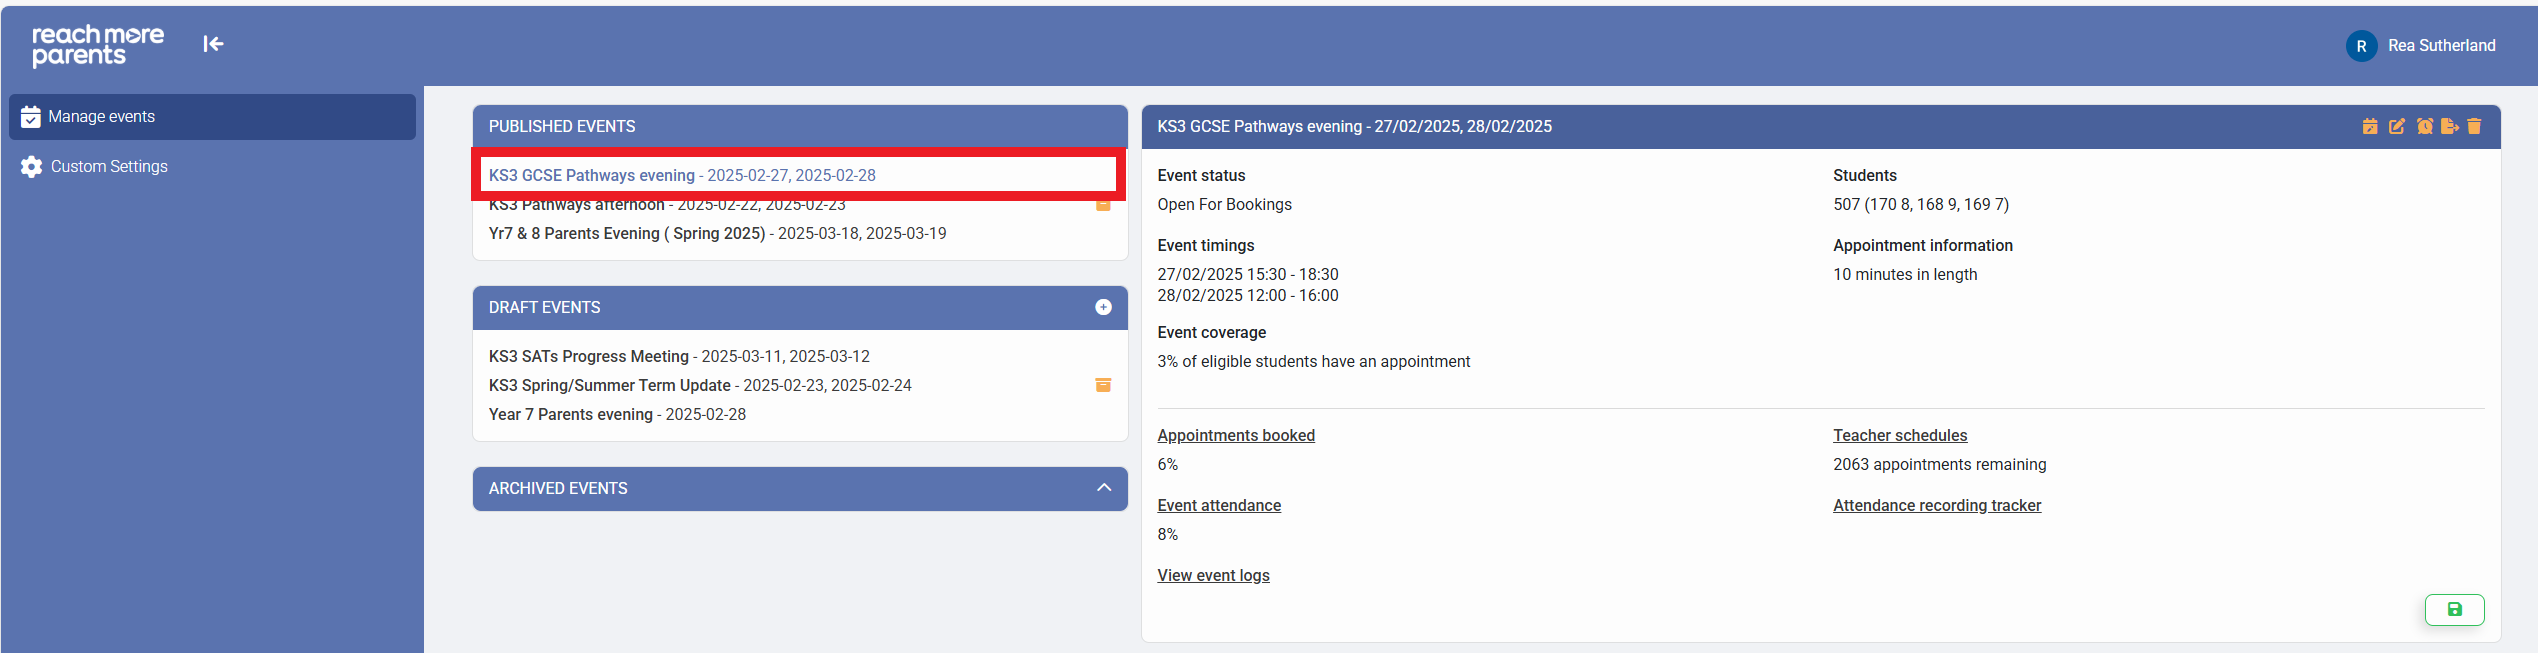The image size is (2538, 653).
Task: Open Manage events in the sidebar
Action: [x=102, y=117]
